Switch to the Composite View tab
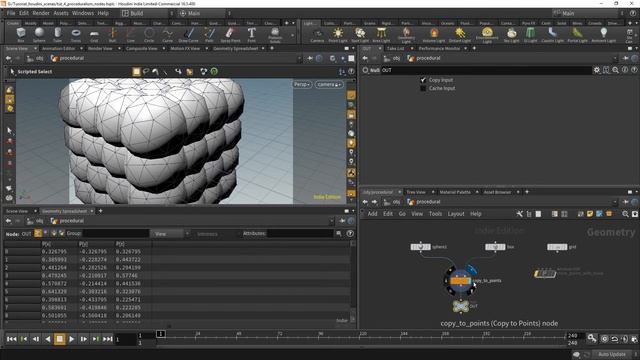The width and height of the screenshot is (640, 360). (x=141, y=49)
